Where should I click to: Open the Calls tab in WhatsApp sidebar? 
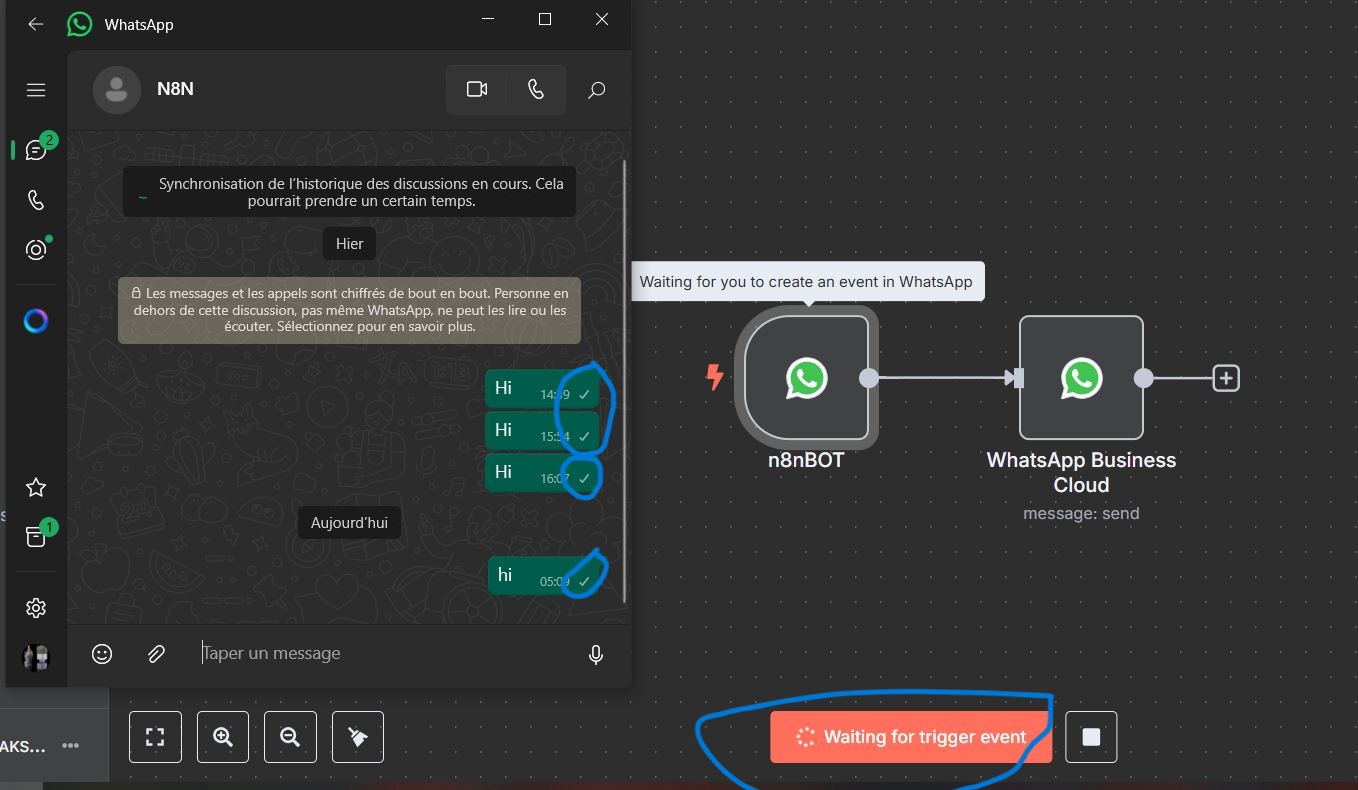[x=35, y=199]
